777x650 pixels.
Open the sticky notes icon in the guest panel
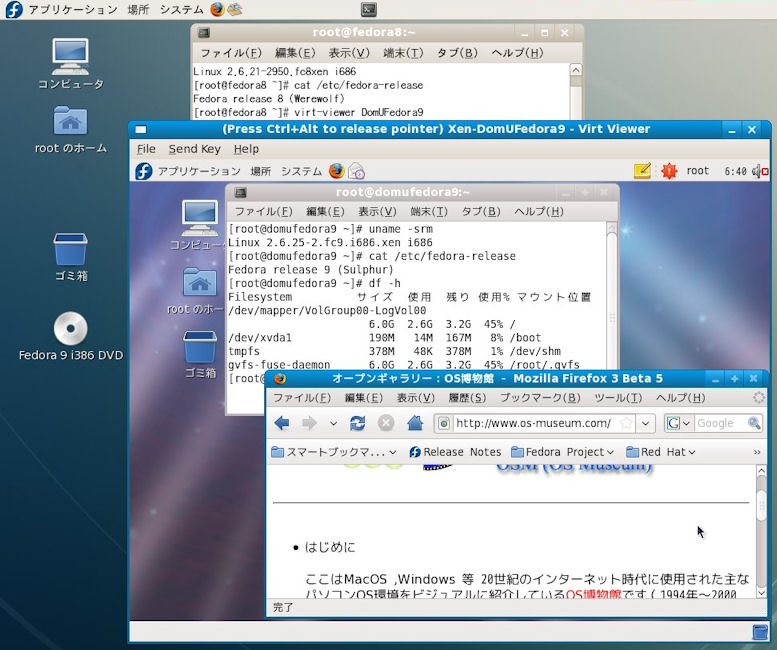click(642, 170)
